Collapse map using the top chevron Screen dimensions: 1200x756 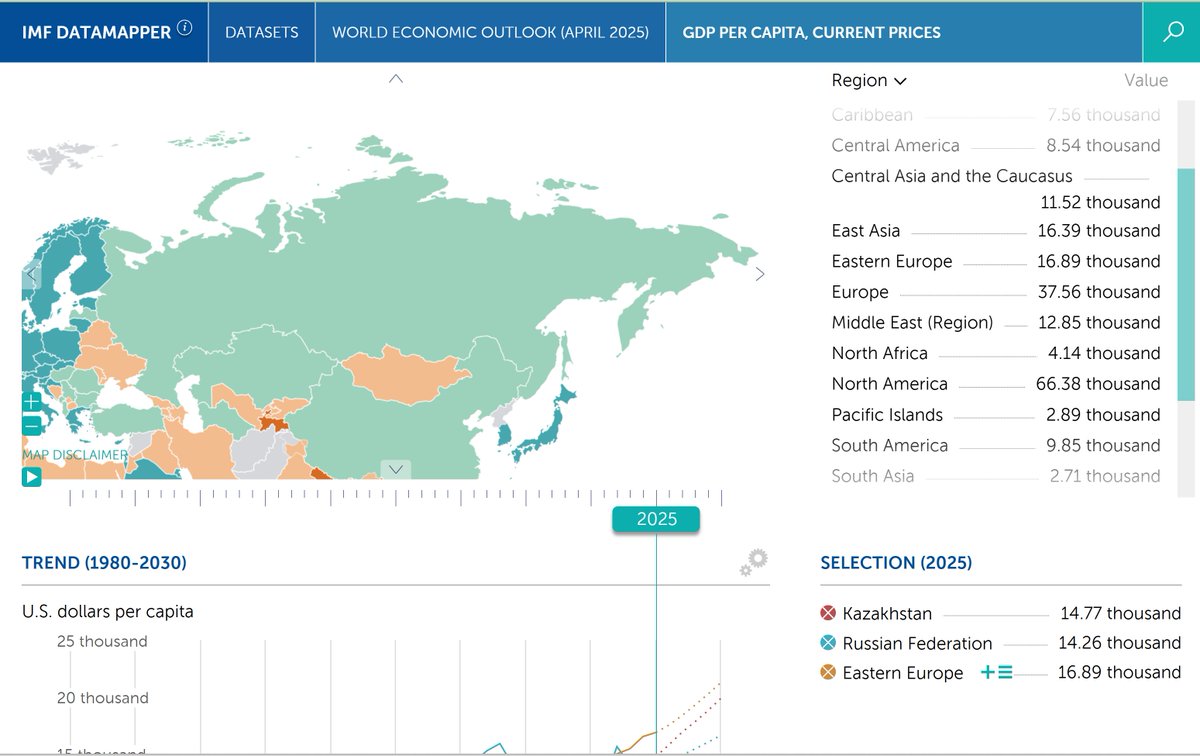click(396, 78)
